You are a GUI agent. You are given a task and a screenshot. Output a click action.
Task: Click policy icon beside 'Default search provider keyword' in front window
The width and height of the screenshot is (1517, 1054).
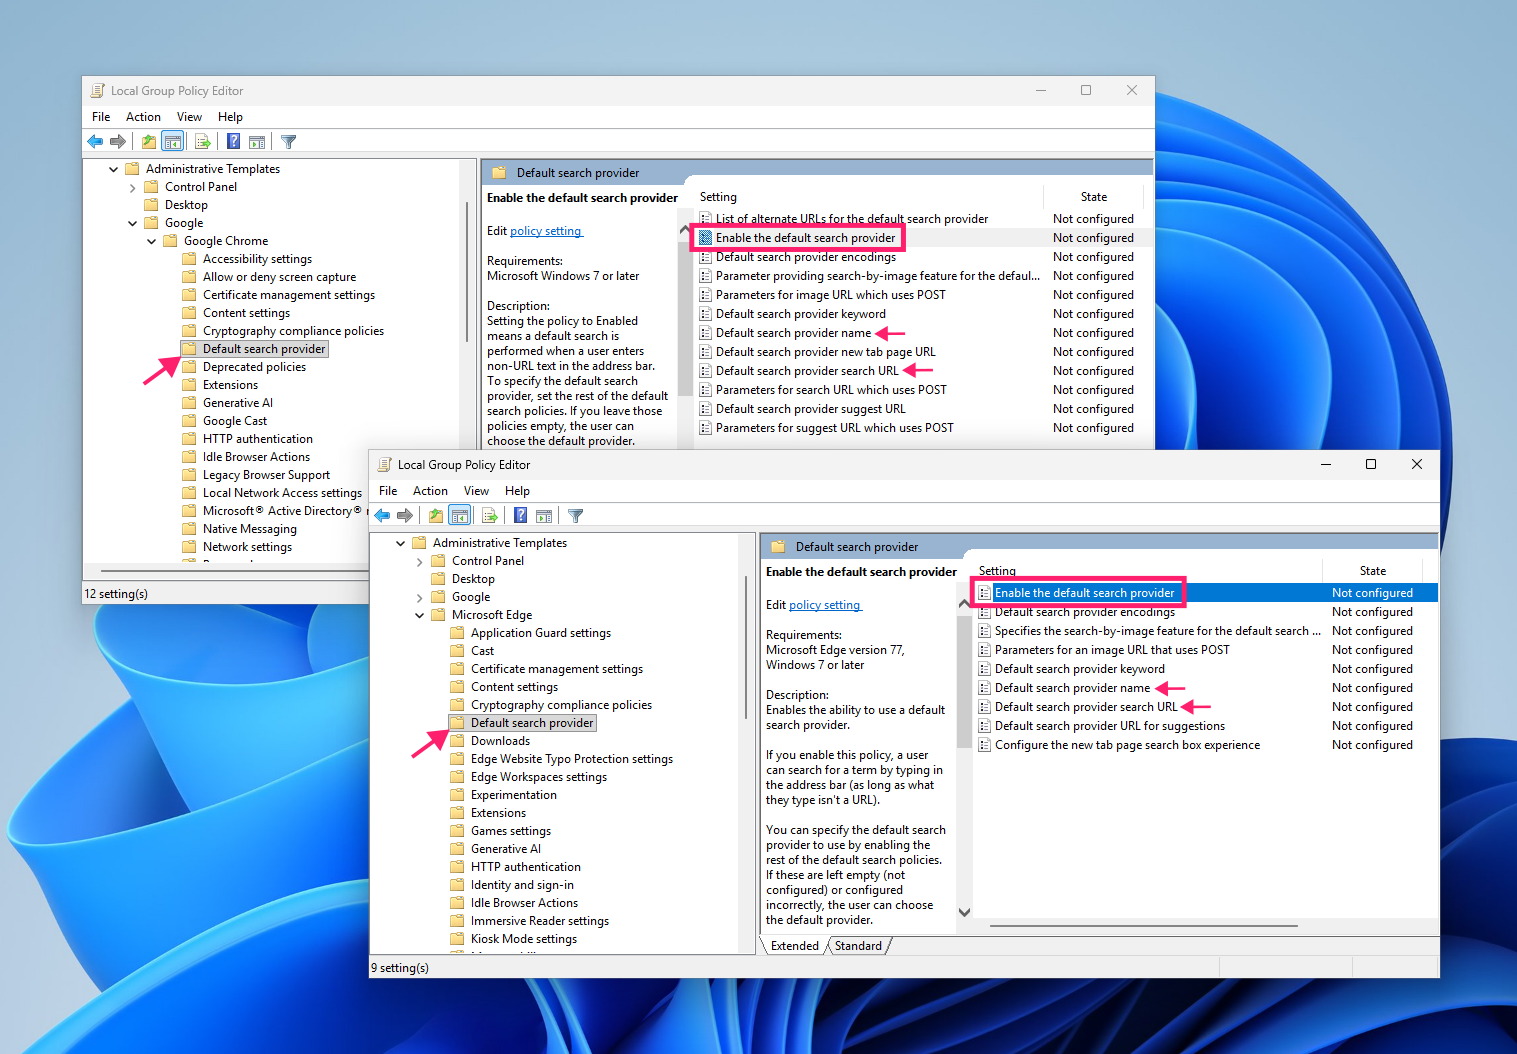985,669
